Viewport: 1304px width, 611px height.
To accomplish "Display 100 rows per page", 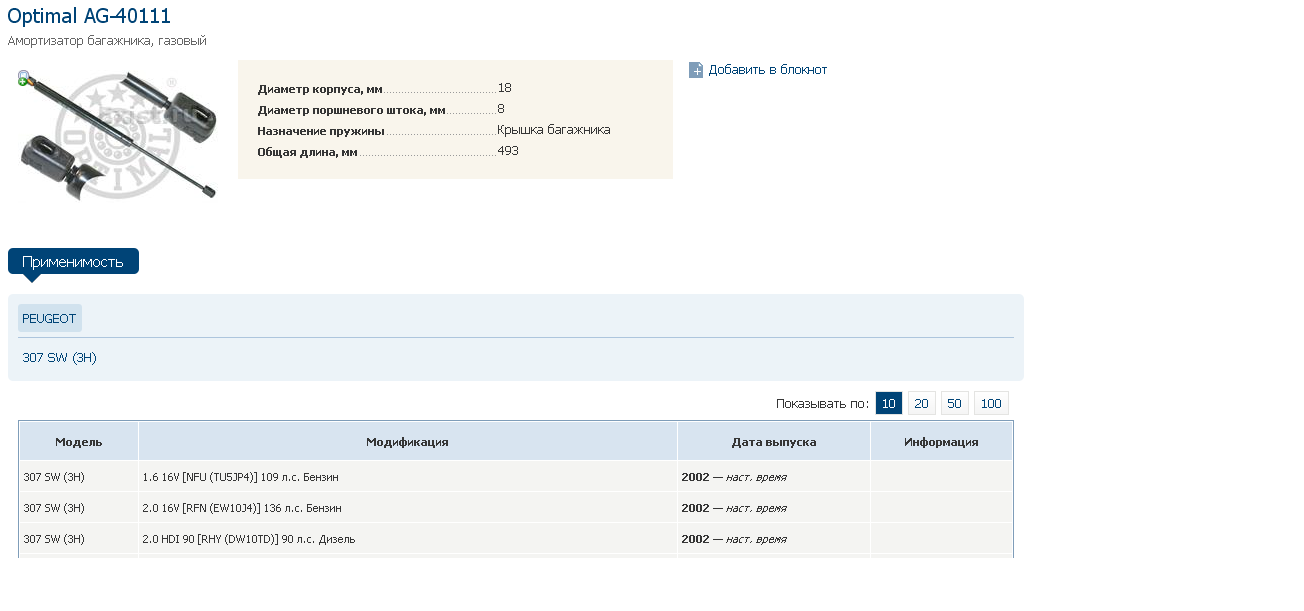I will (x=991, y=404).
